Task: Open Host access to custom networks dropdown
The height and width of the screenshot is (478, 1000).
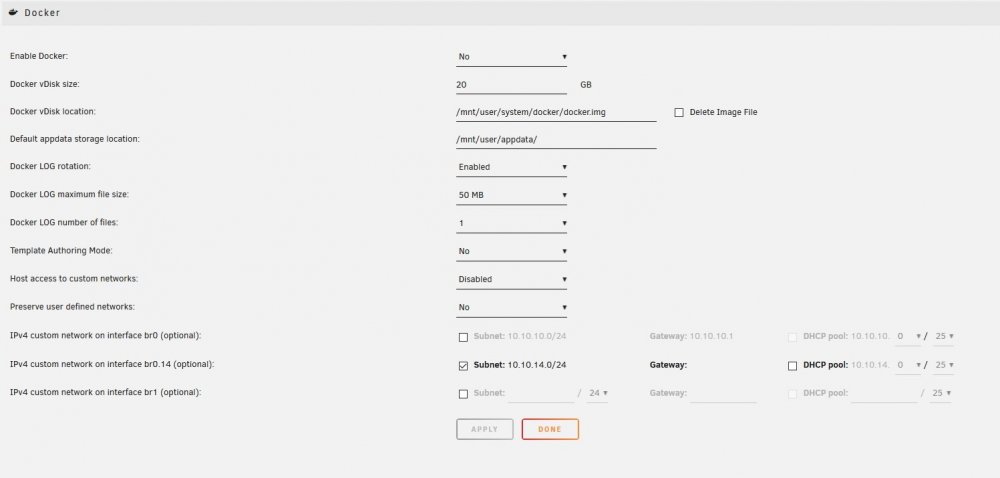Action: pos(511,279)
